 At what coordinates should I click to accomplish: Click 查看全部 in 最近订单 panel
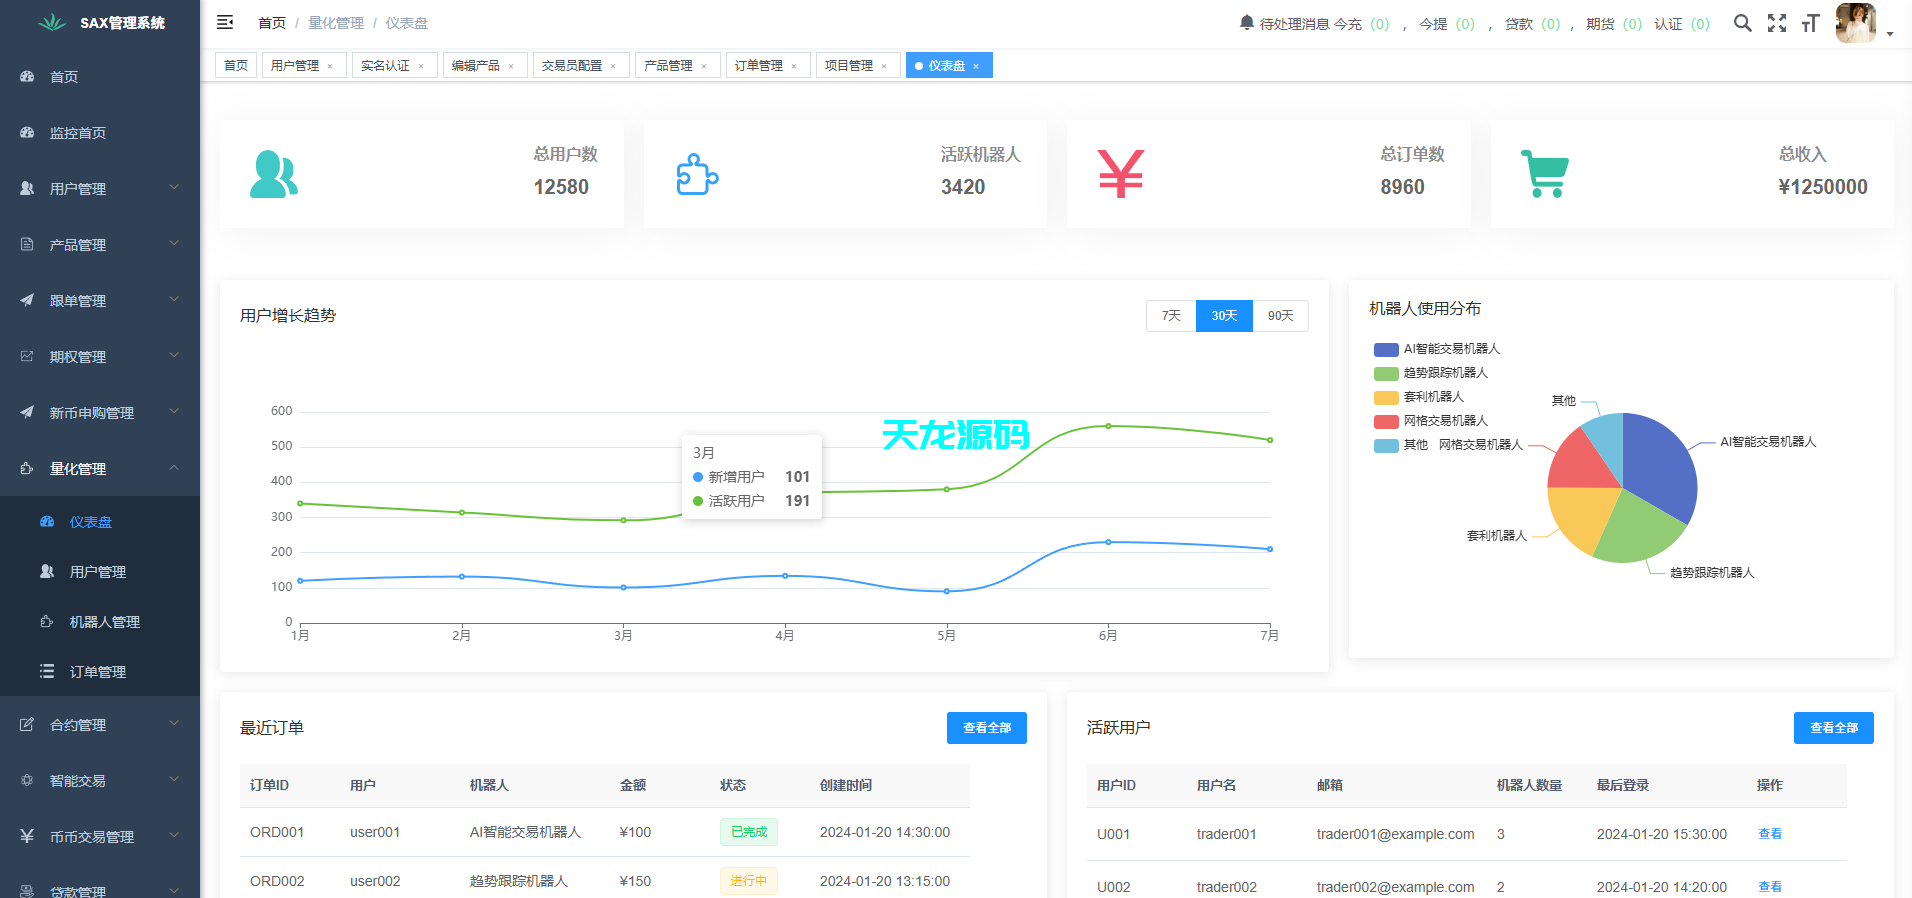(987, 728)
